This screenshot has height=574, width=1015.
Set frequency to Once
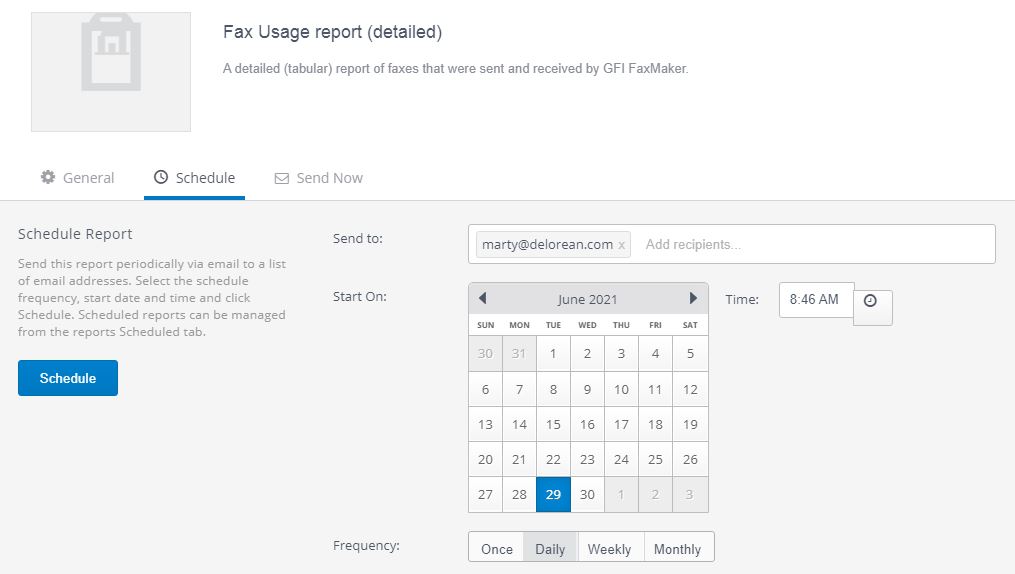coord(496,549)
